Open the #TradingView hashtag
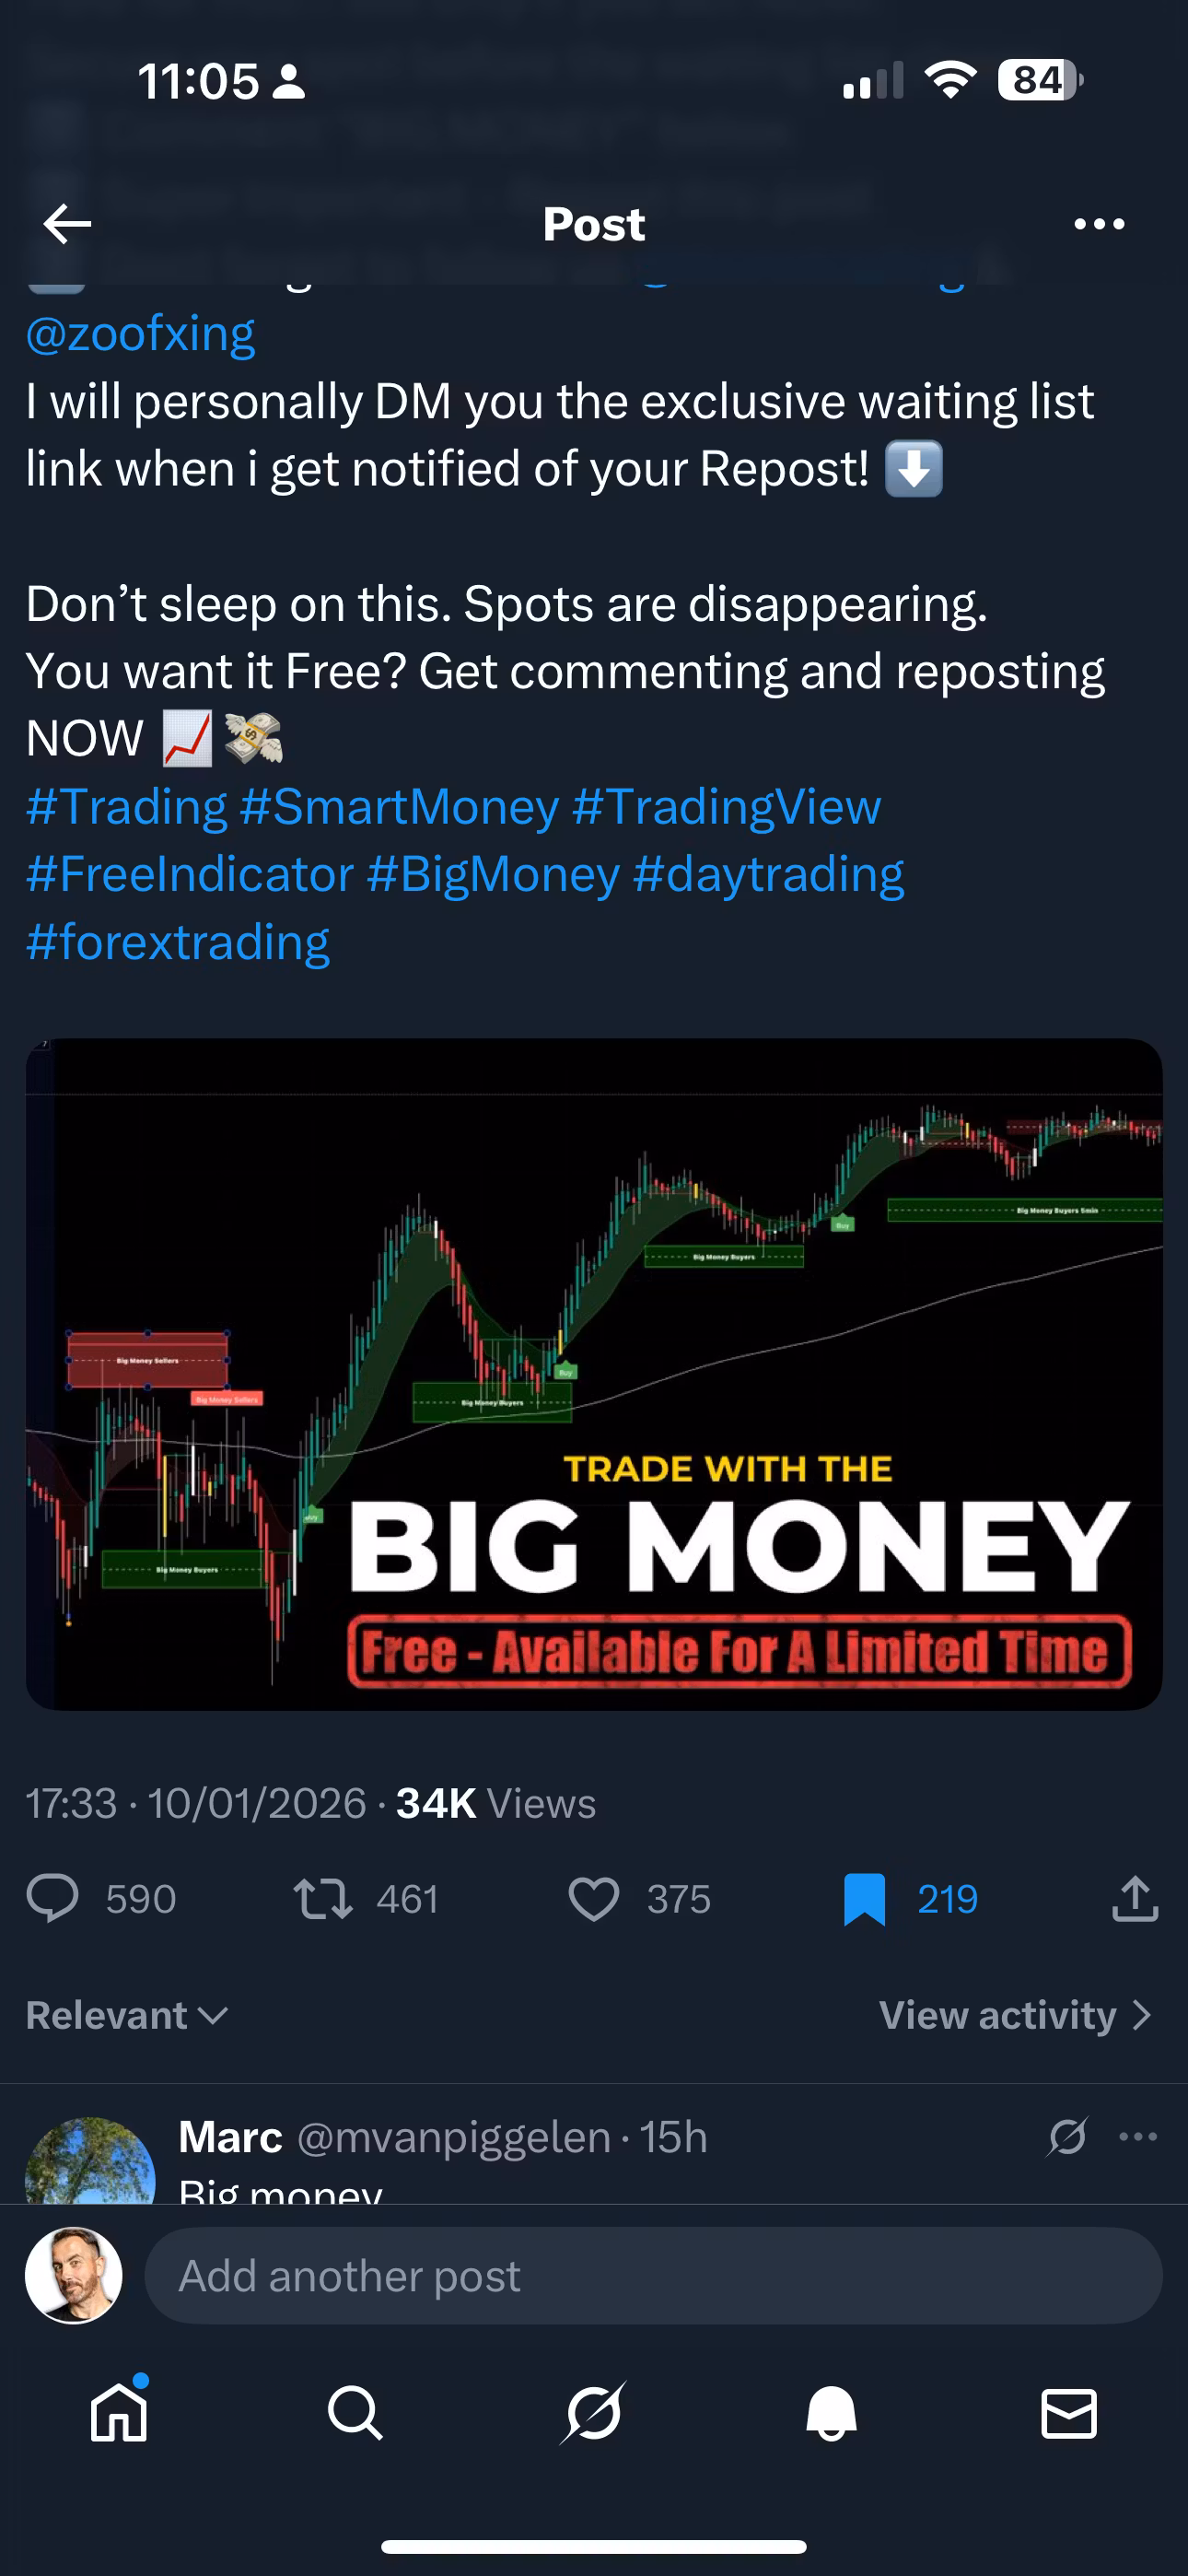The width and height of the screenshot is (1188, 2576). coord(726,807)
